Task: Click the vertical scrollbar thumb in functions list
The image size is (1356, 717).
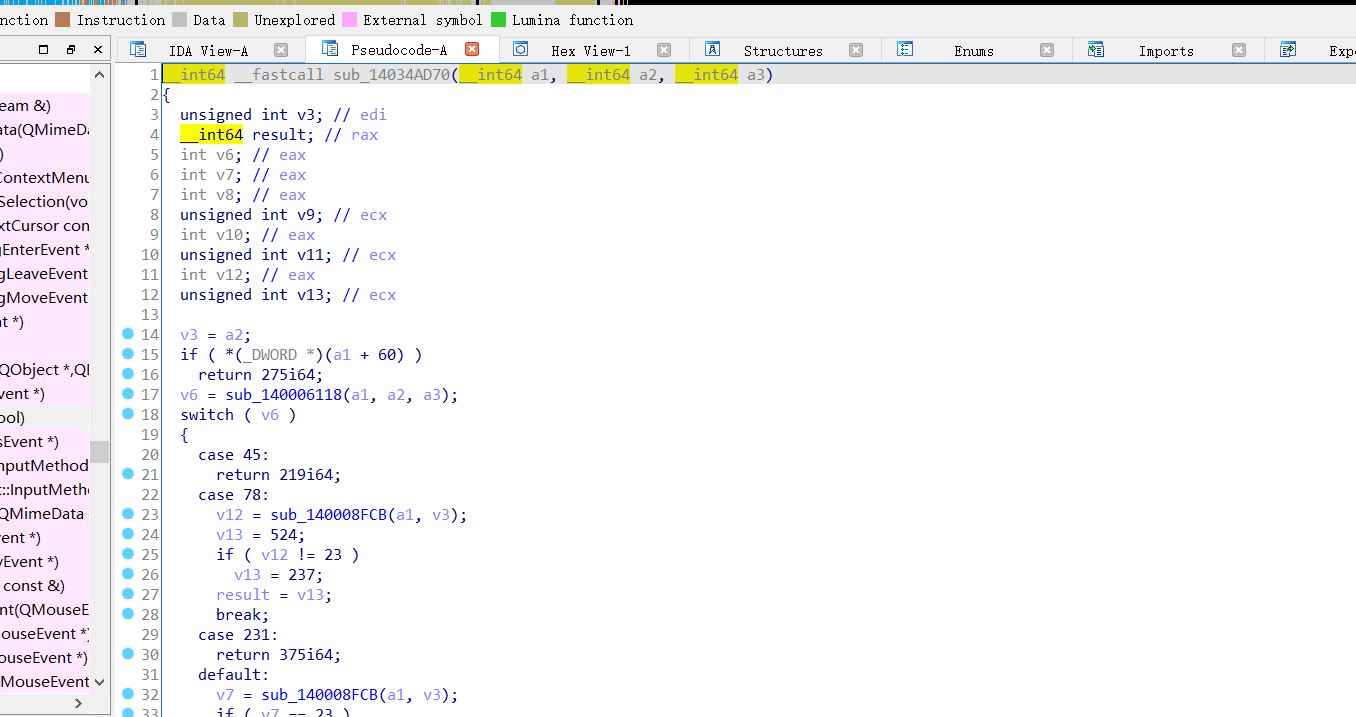Action: click(99, 452)
